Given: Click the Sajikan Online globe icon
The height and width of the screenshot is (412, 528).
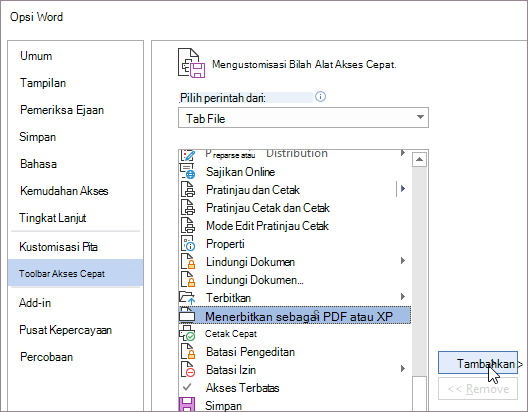Looking at the screenshot, I should pos(188,172).
